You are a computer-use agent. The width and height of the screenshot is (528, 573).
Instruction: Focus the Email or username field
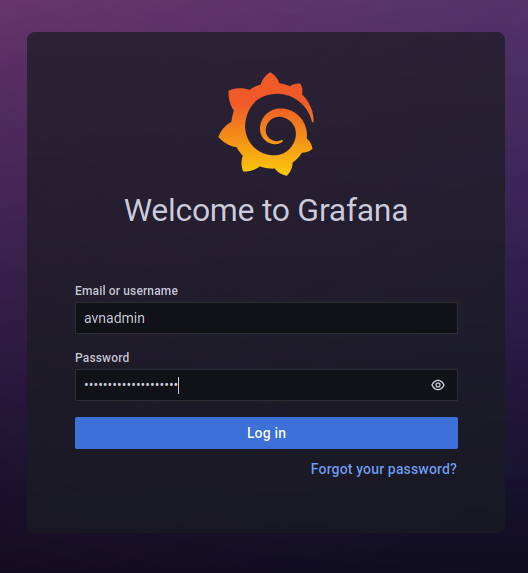click(266, 318)
